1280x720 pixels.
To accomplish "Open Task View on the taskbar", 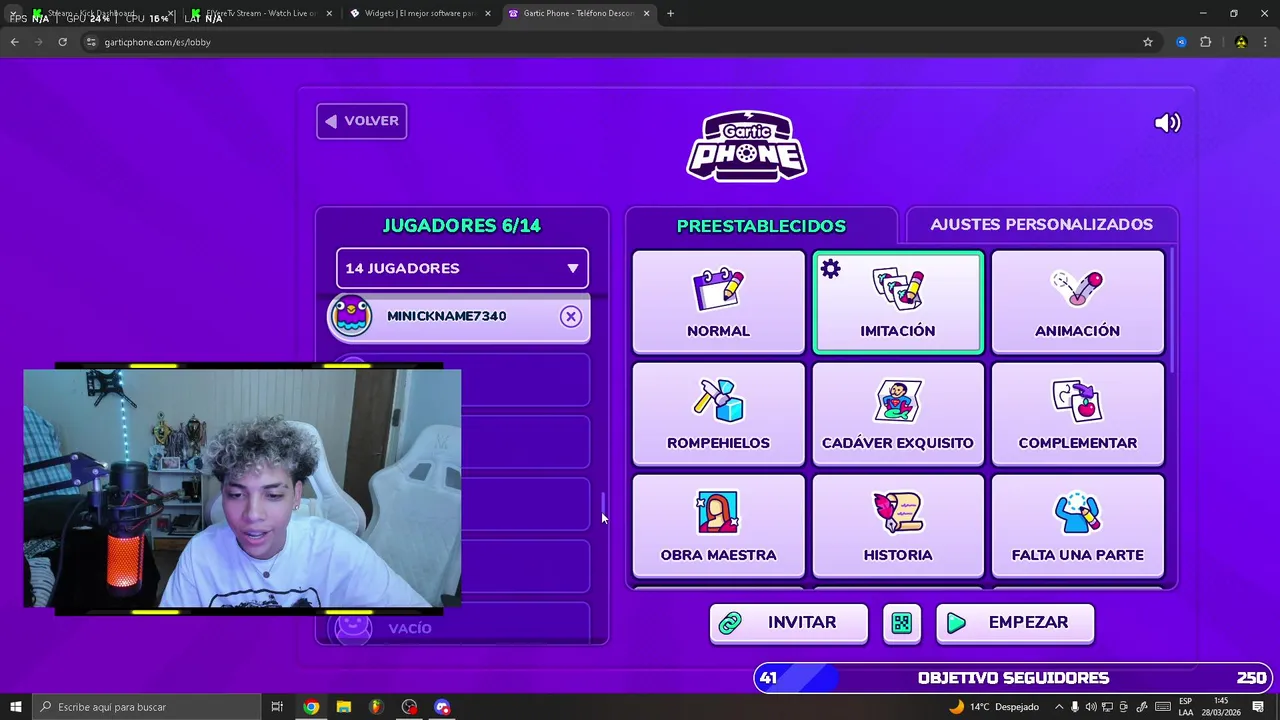I will (x=277, y=707).
